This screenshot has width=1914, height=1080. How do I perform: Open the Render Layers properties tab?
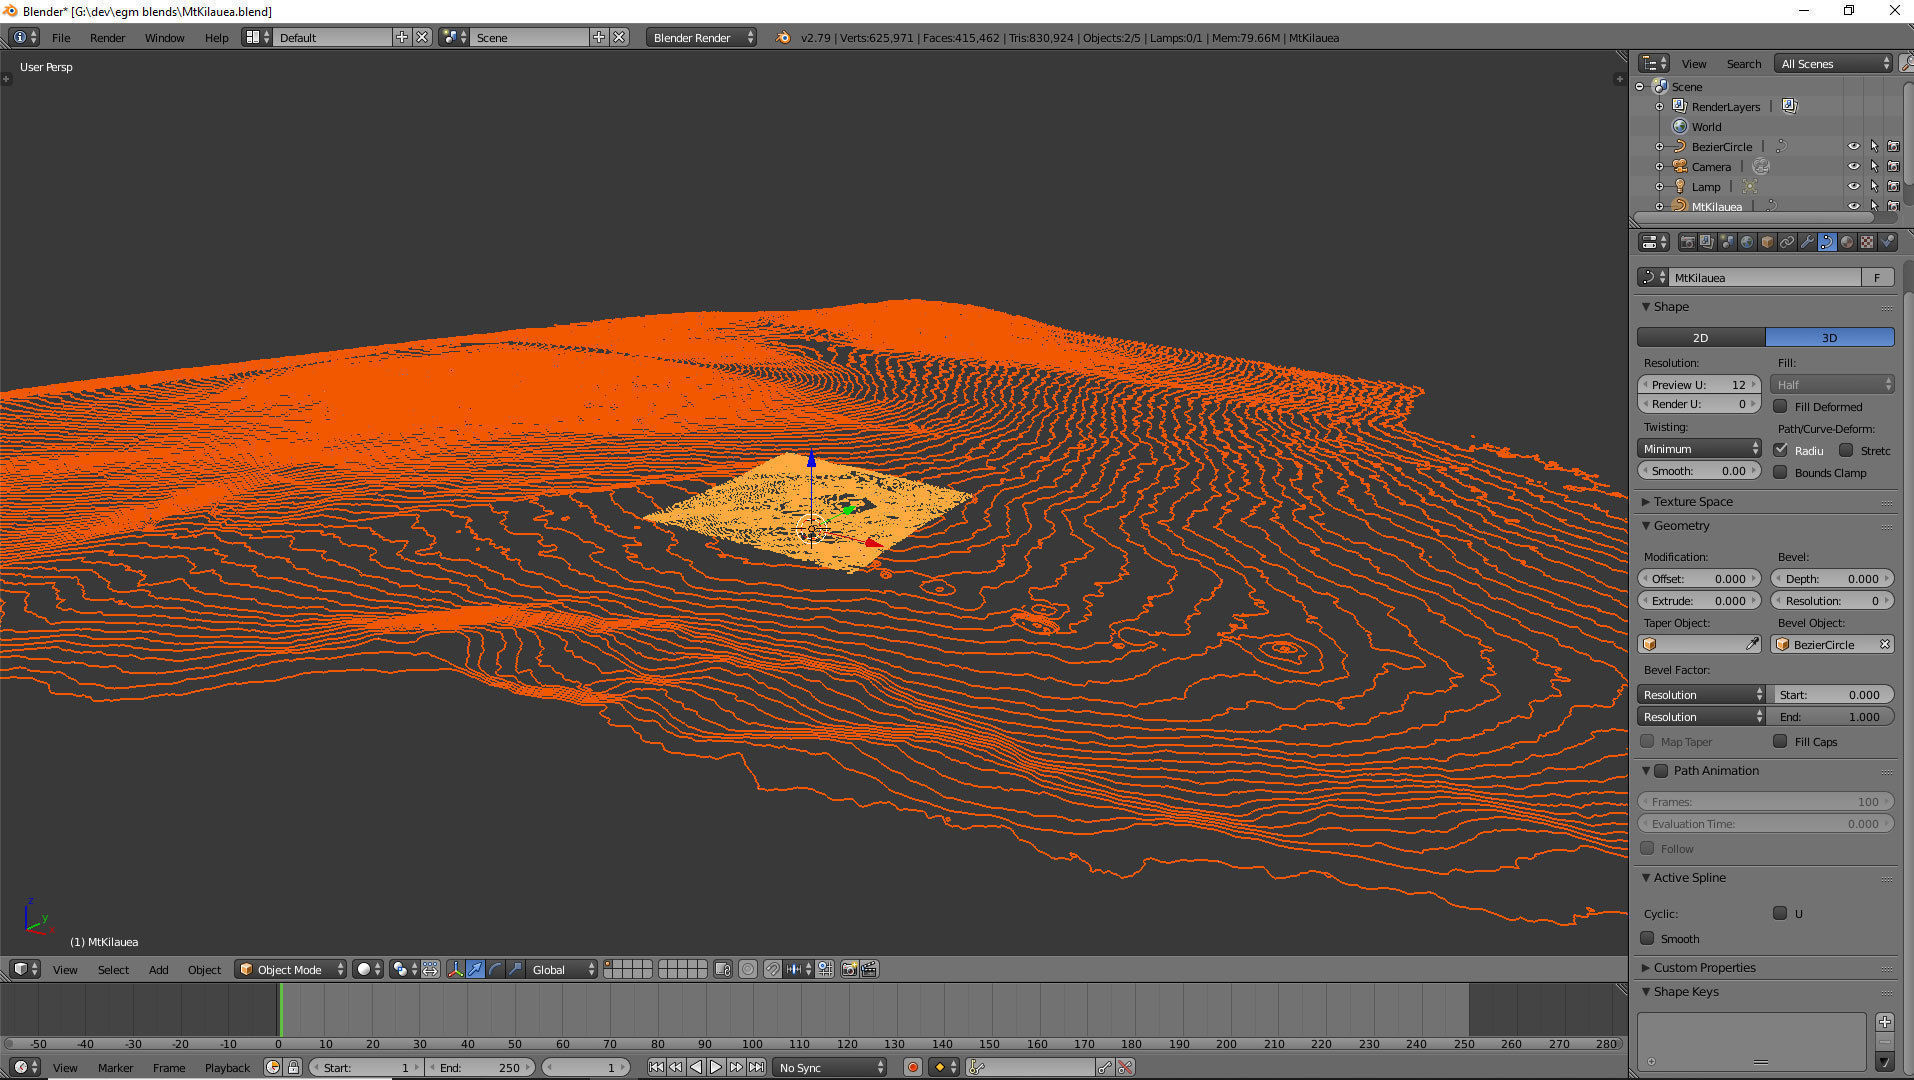[x=1707, y=242]
